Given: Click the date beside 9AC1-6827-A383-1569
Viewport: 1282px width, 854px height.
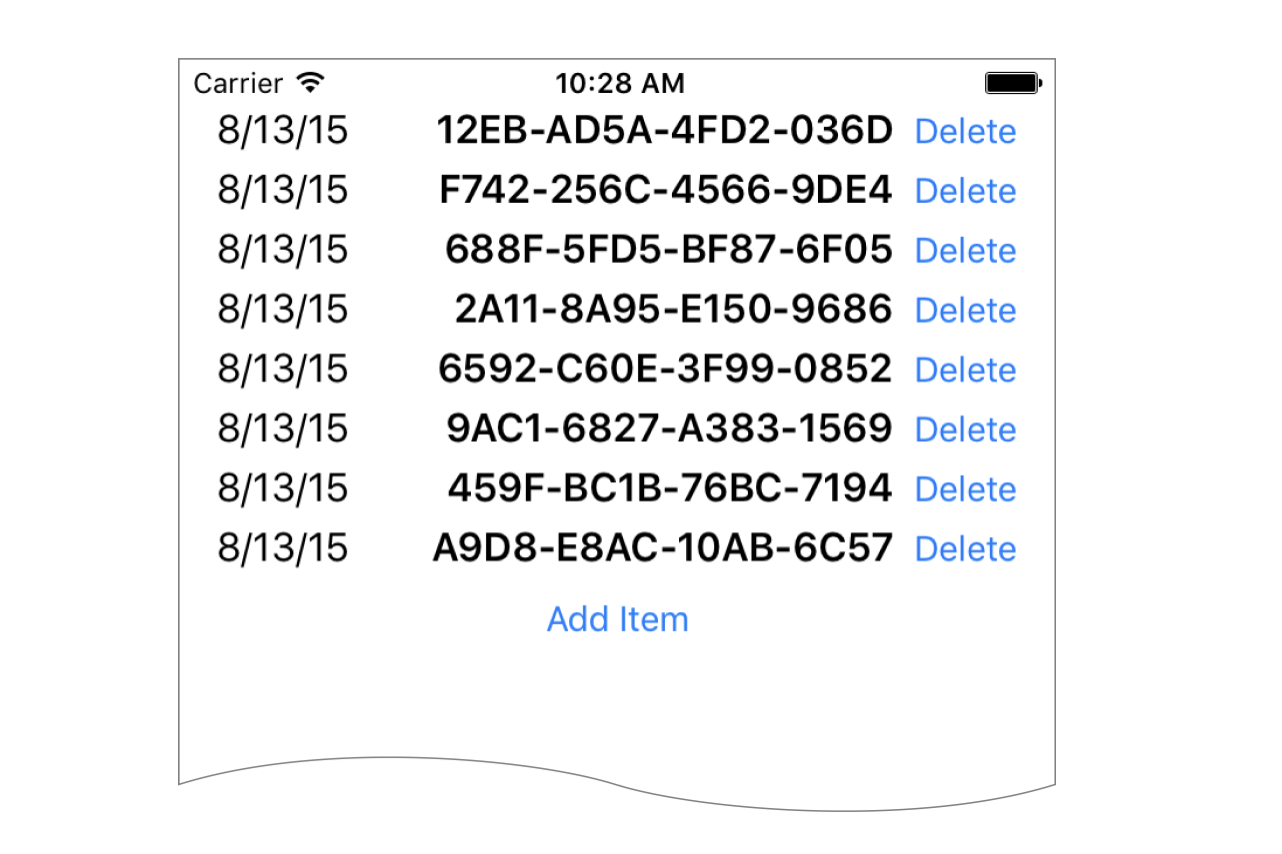Looking at the screenshot, I should 283,429.
